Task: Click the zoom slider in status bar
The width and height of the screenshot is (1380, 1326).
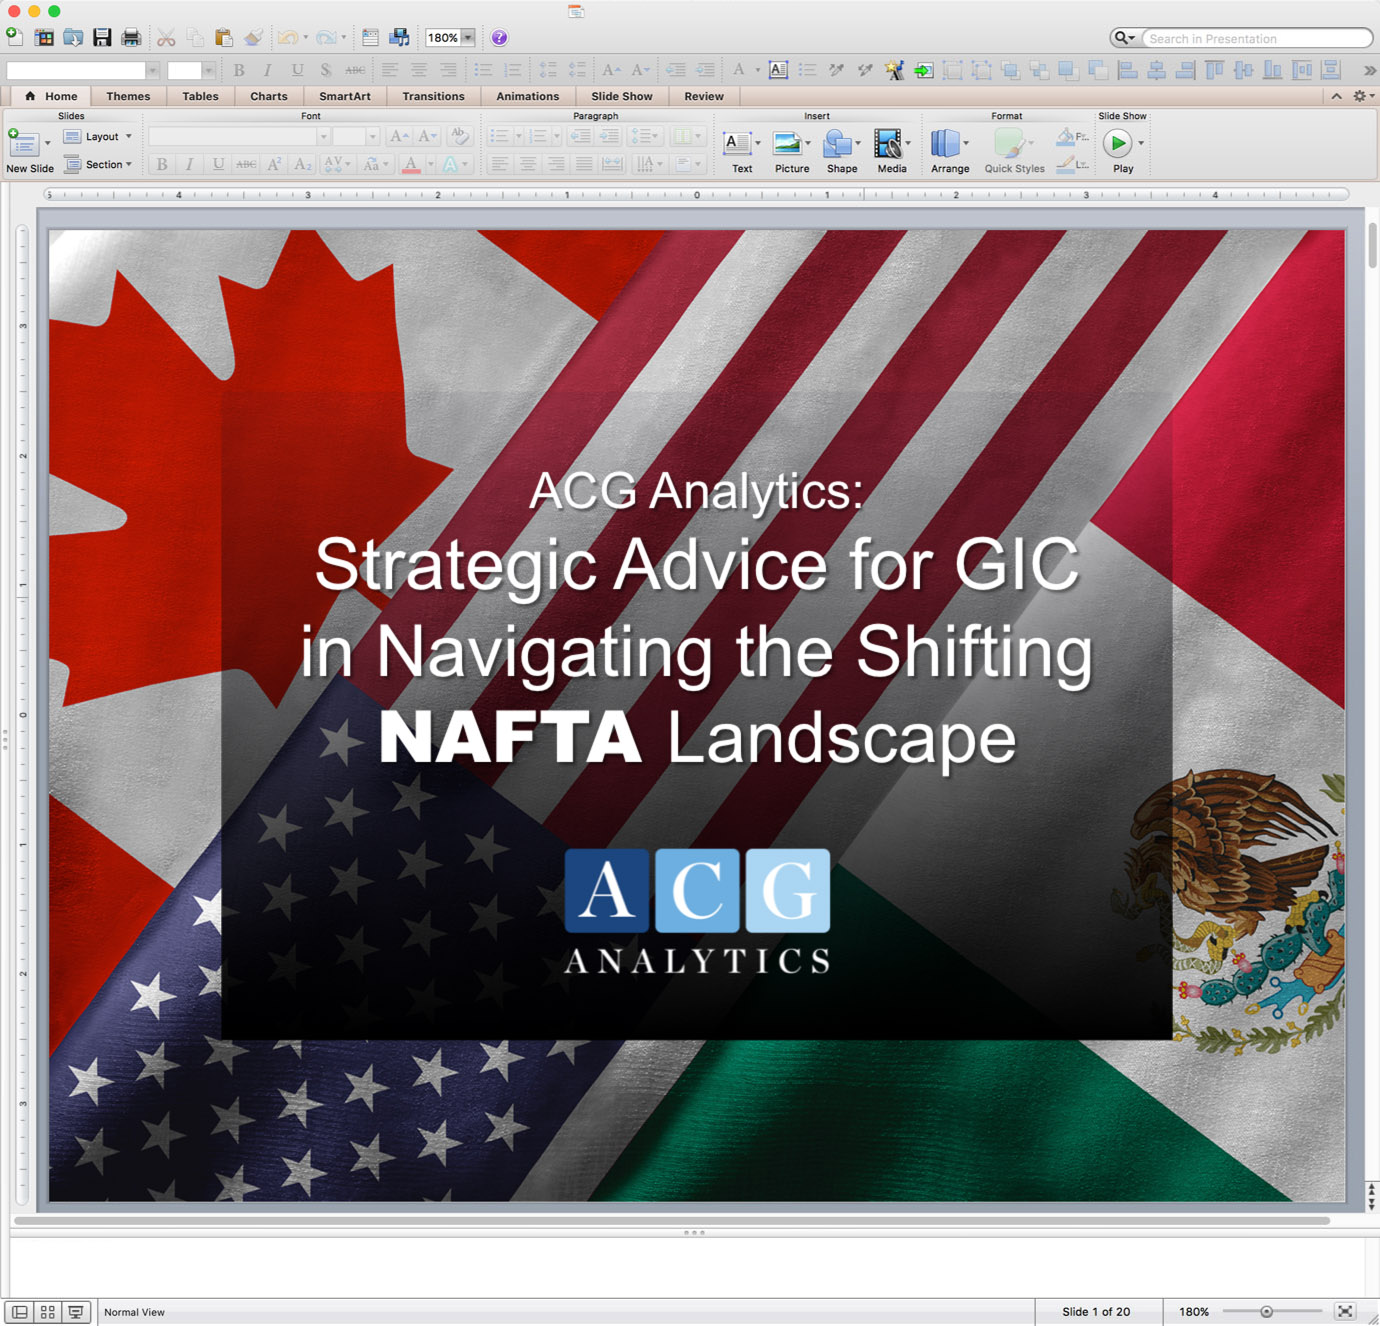Action: 1266,1312
